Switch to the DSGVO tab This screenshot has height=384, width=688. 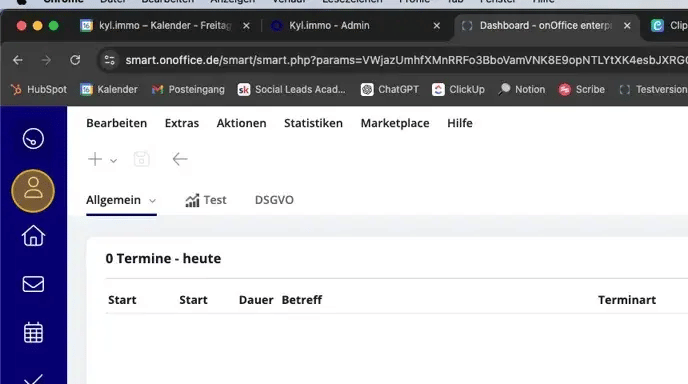274,200
